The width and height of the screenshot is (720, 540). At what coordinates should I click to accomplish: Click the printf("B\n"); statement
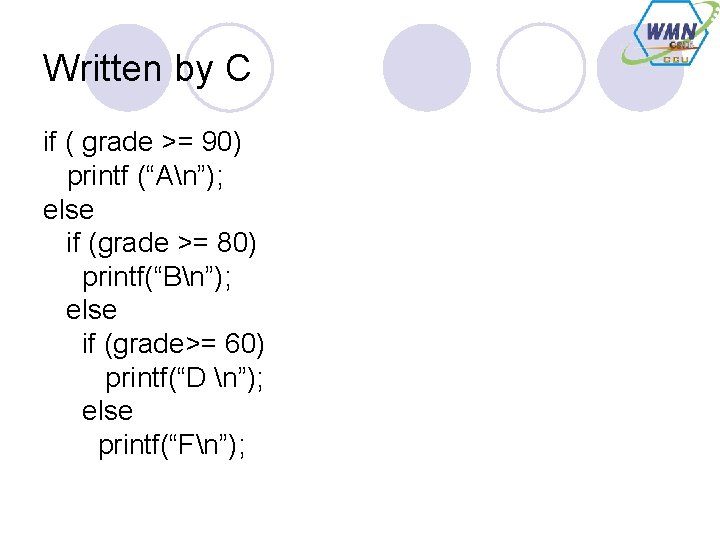tap(157, 277)
